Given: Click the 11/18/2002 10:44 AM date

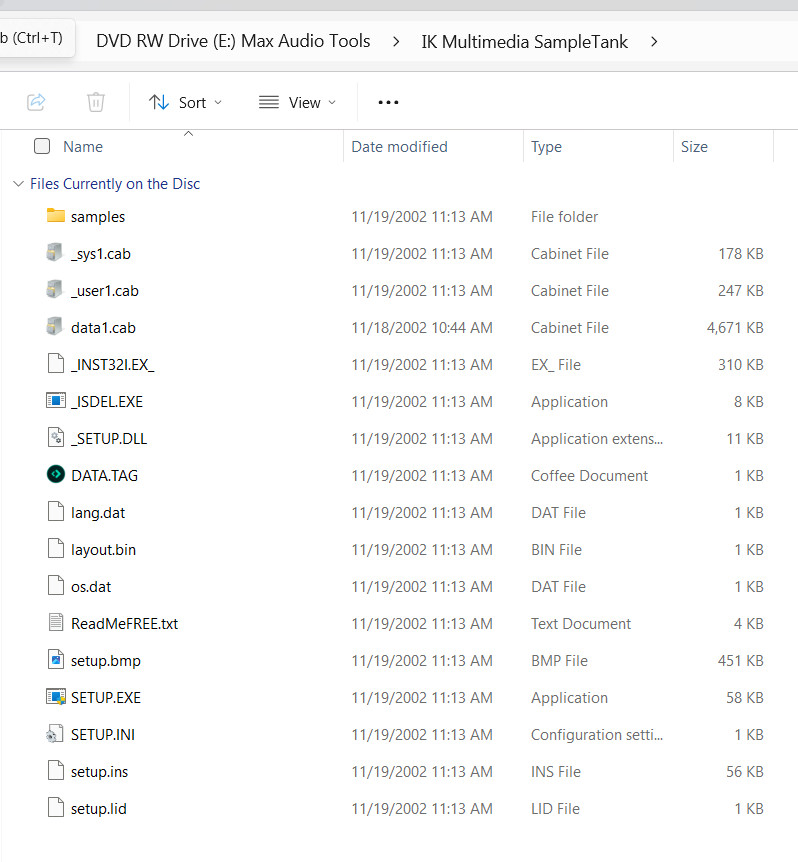Looking at the screenshot, I should [422, 328].
